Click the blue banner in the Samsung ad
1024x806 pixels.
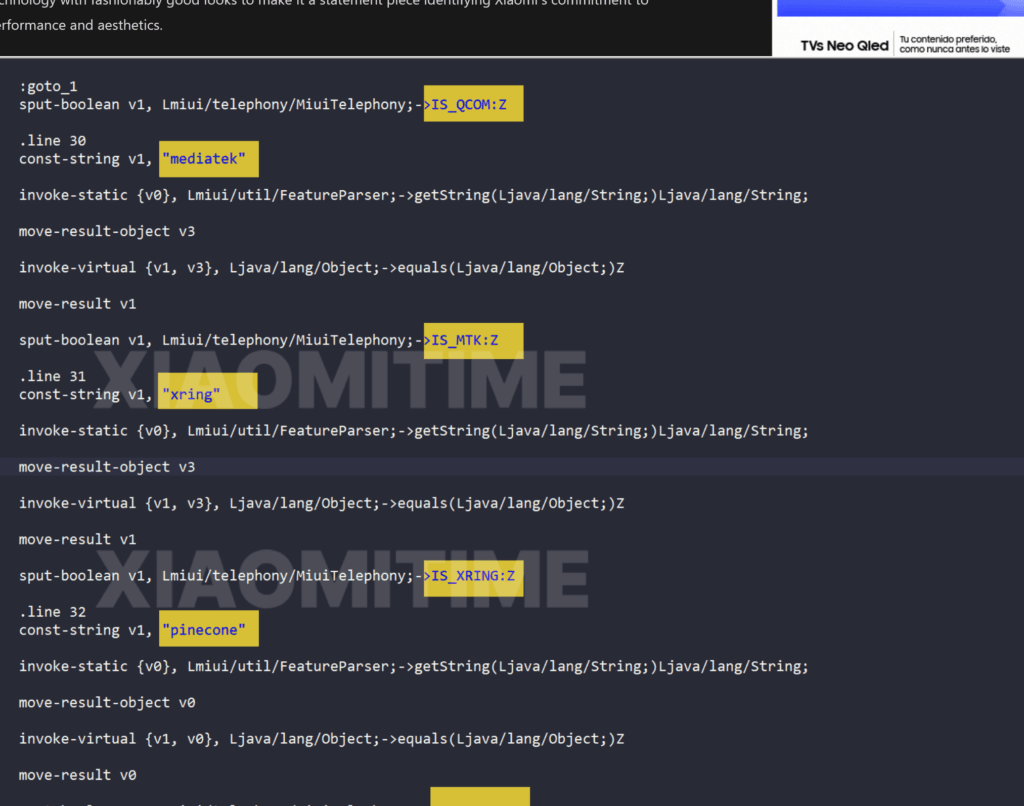pos(900,8)
